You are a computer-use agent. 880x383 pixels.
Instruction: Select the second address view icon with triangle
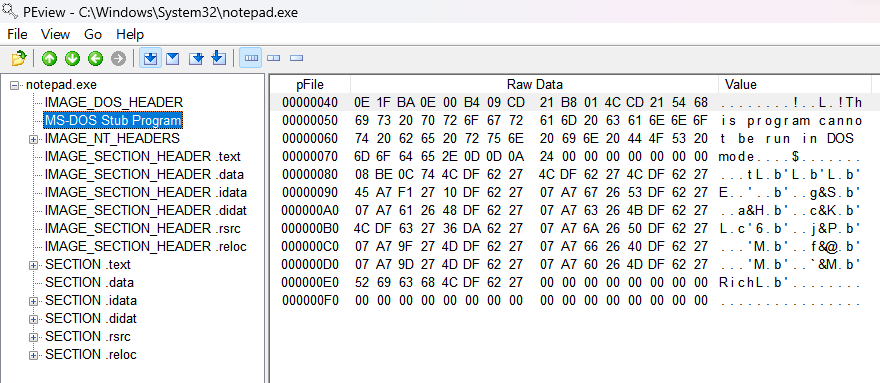click(173, 58)
